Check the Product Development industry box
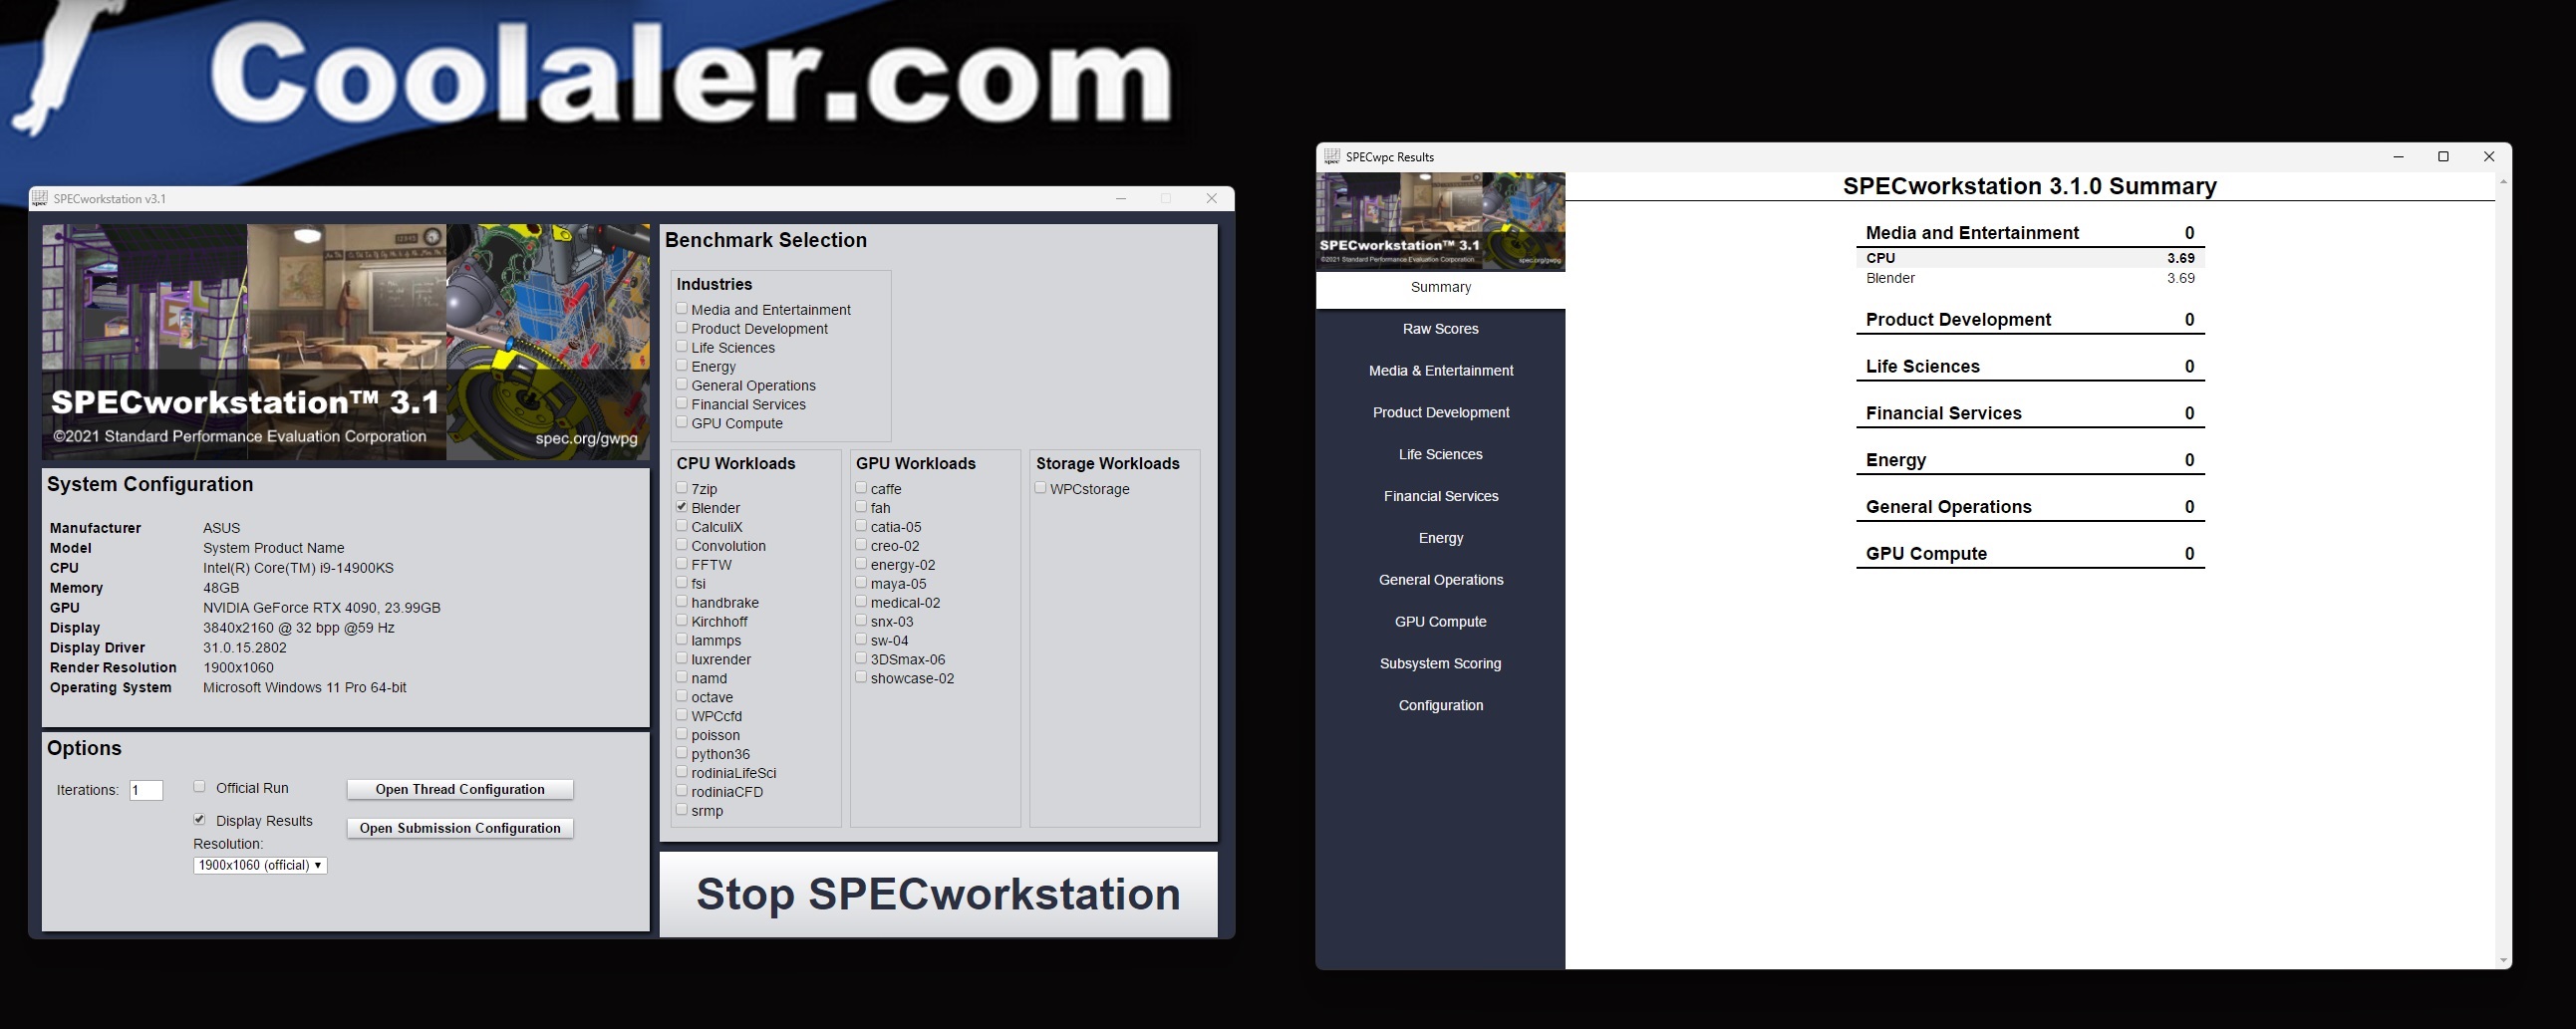The width and height of the screenshot is (2576, 1029). [x=682, y=328]
